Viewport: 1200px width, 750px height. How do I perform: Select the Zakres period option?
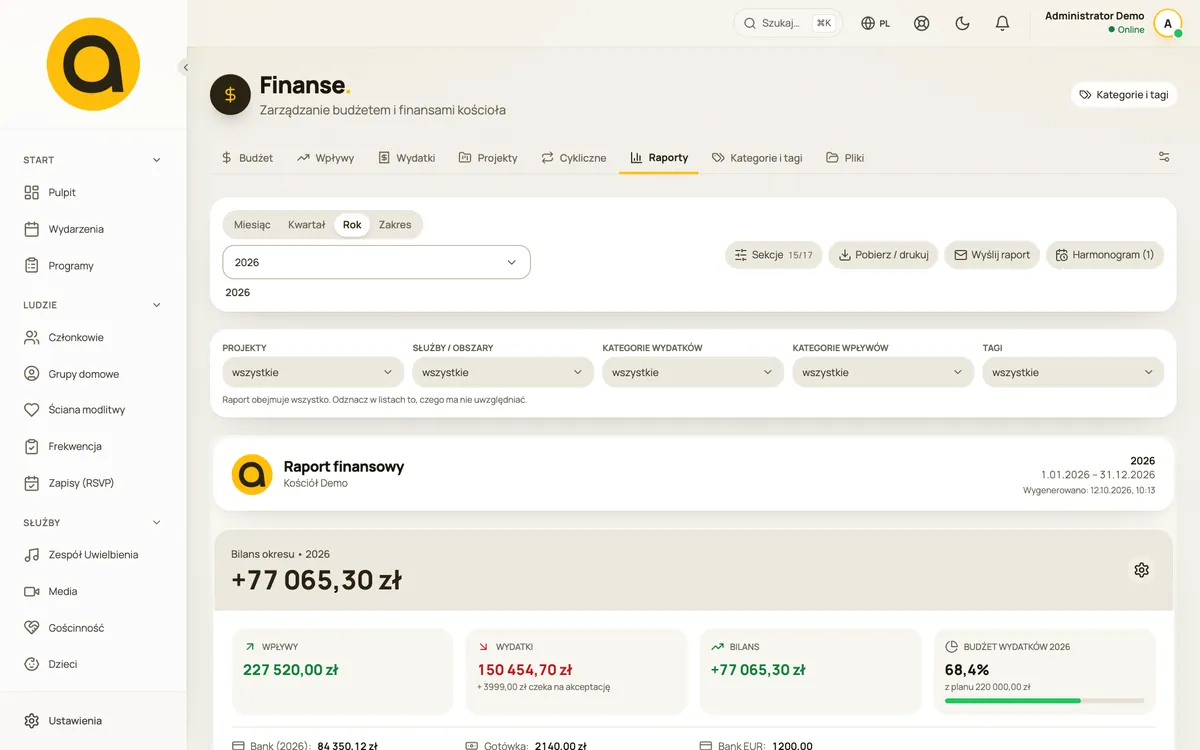coord(395,225)
